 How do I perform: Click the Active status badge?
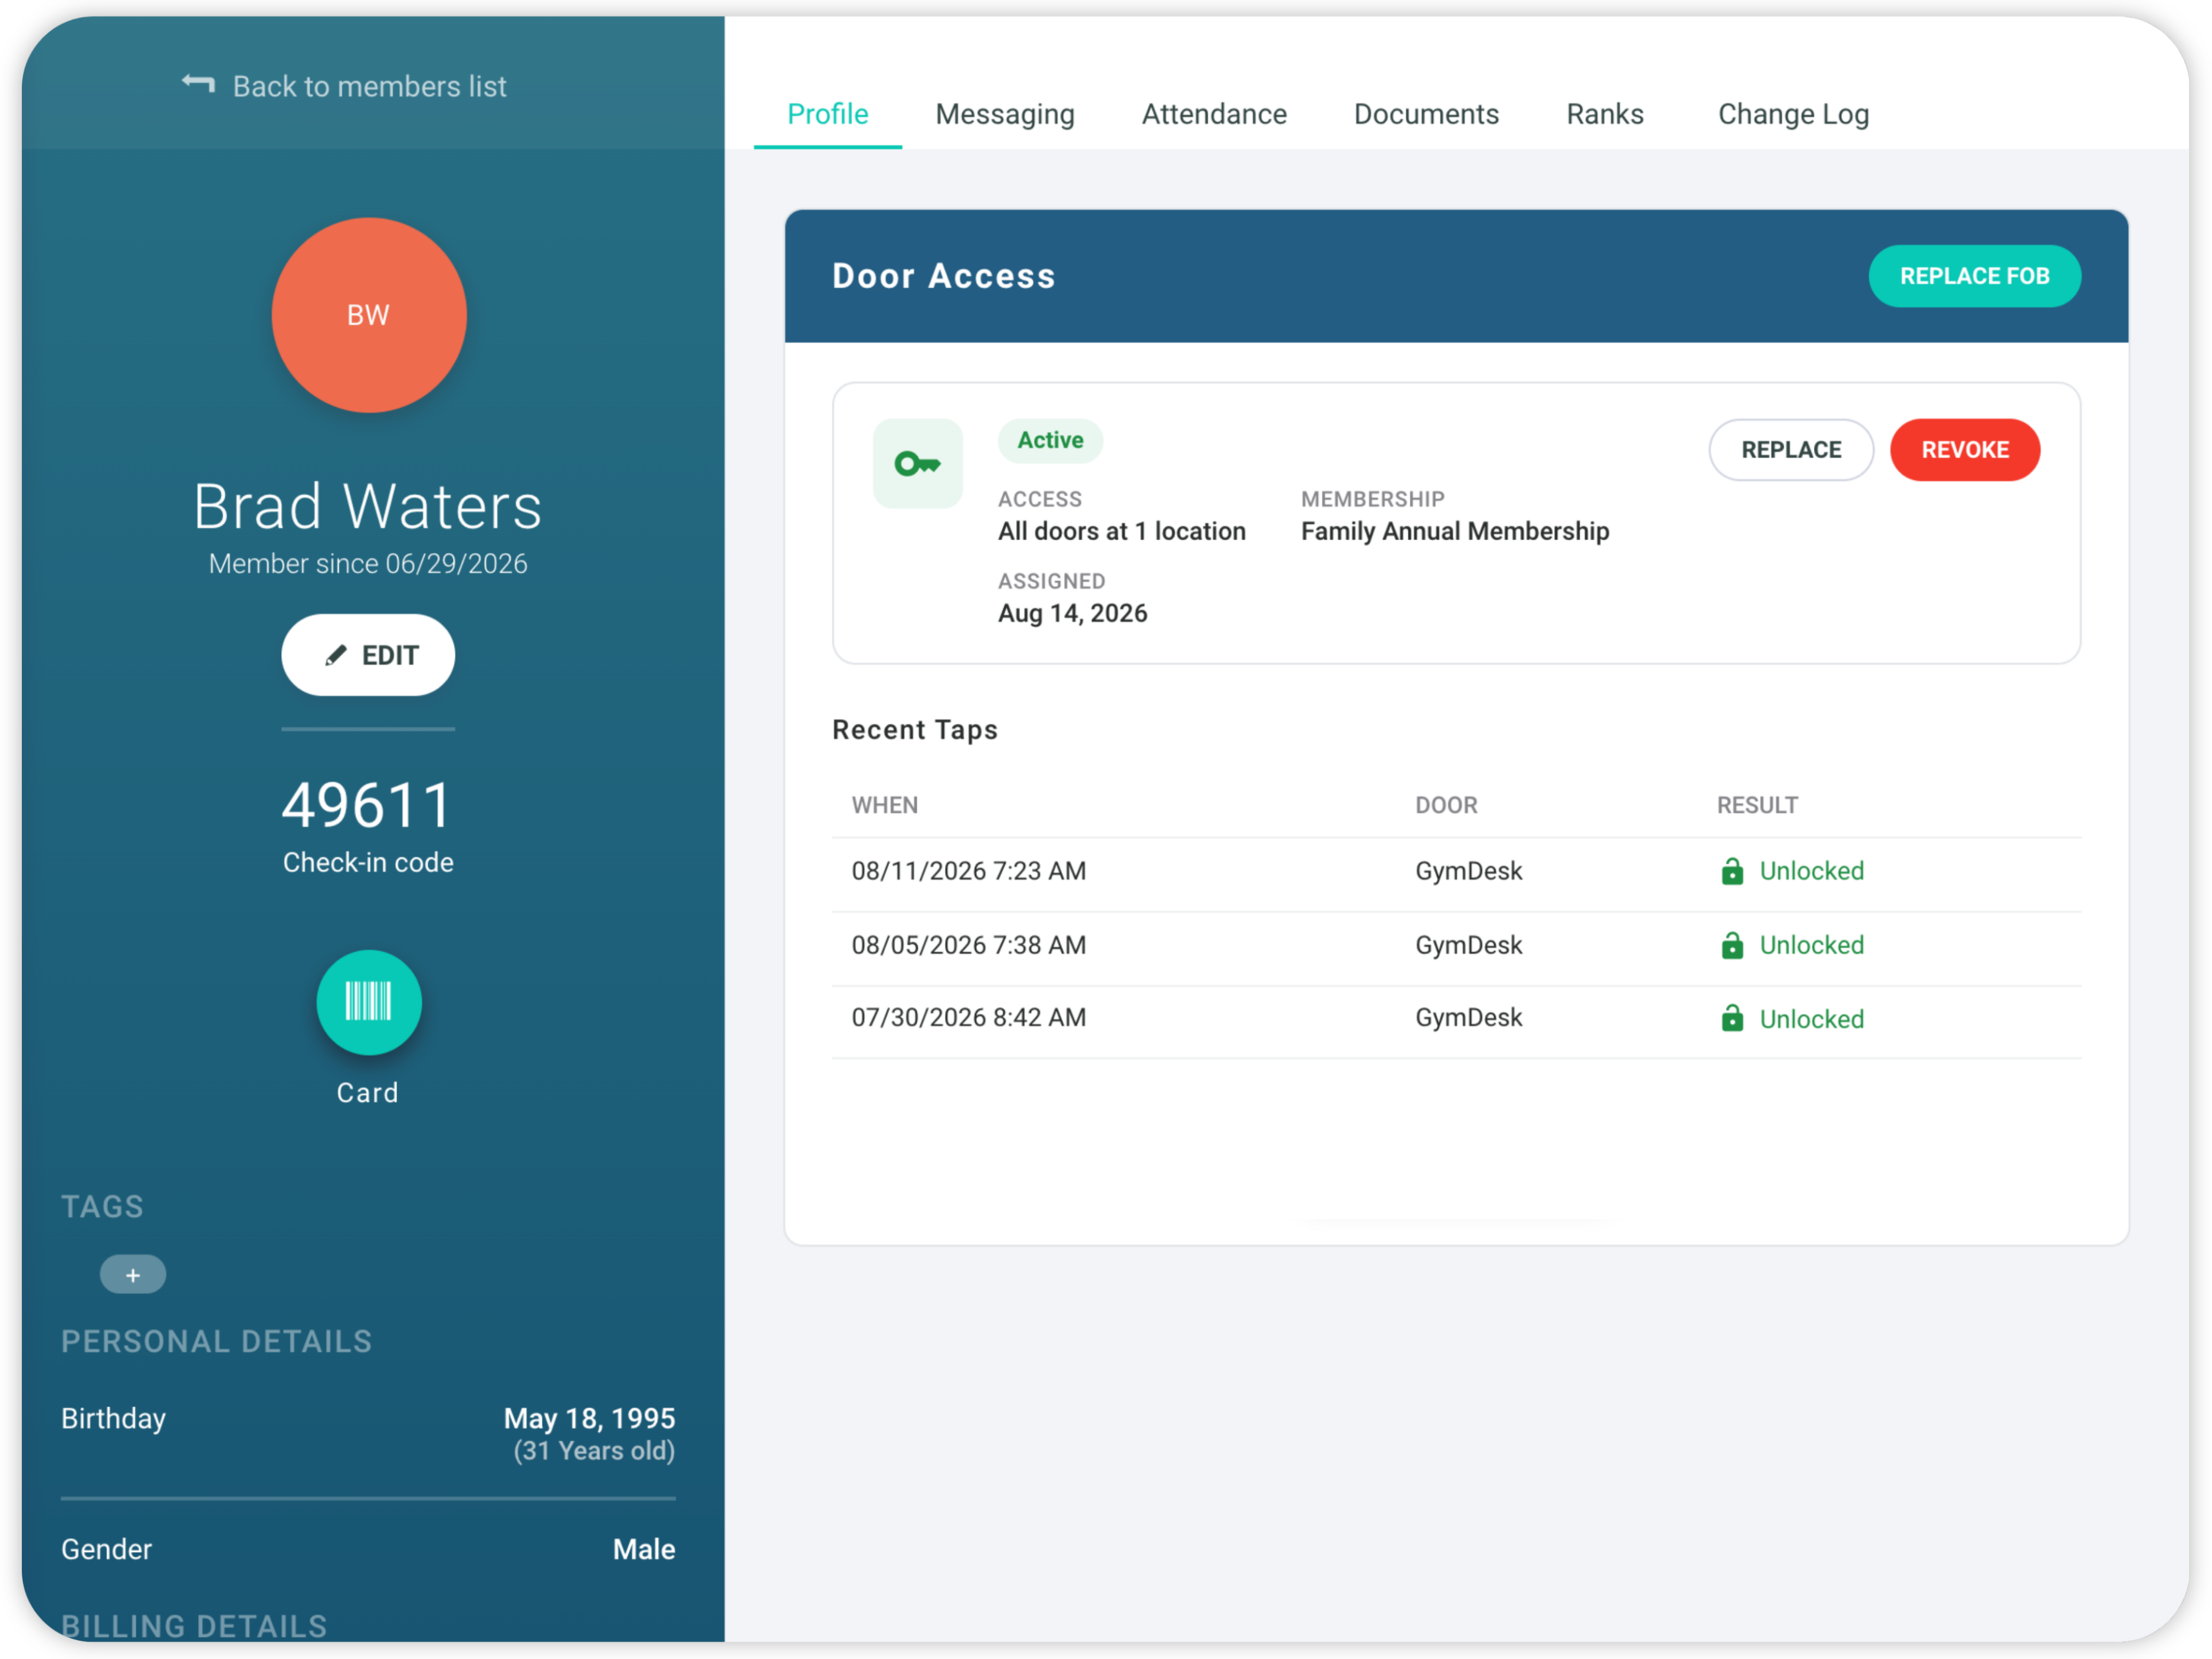point(1050,440)
